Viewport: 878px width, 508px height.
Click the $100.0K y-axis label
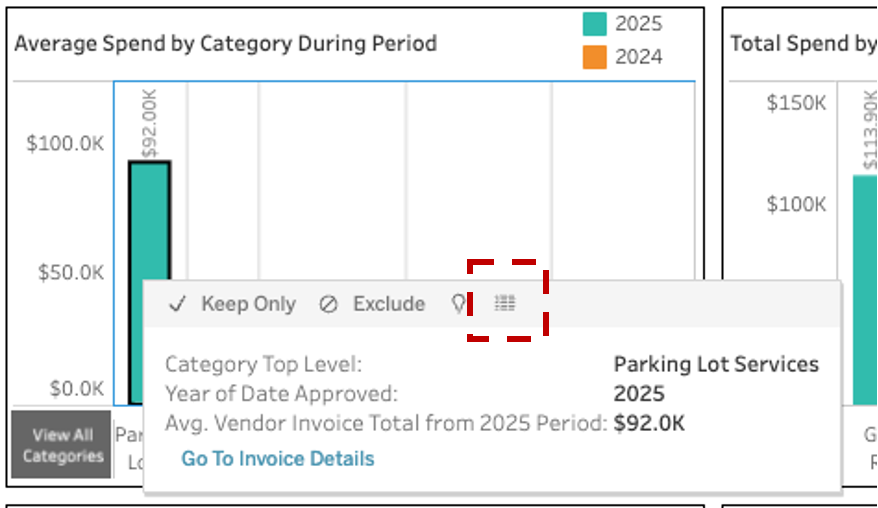(65, 144)
